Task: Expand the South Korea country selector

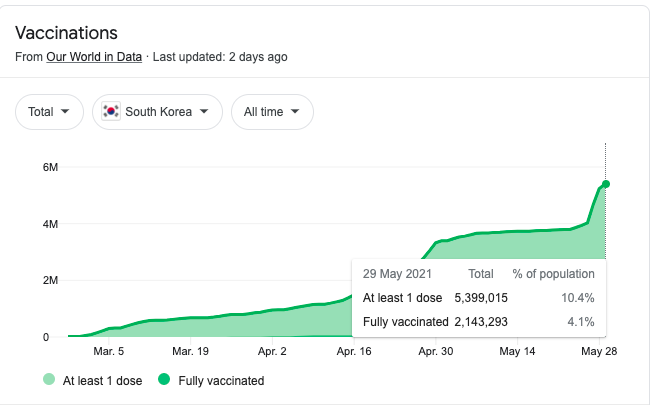Action: [x=157, y=112]
